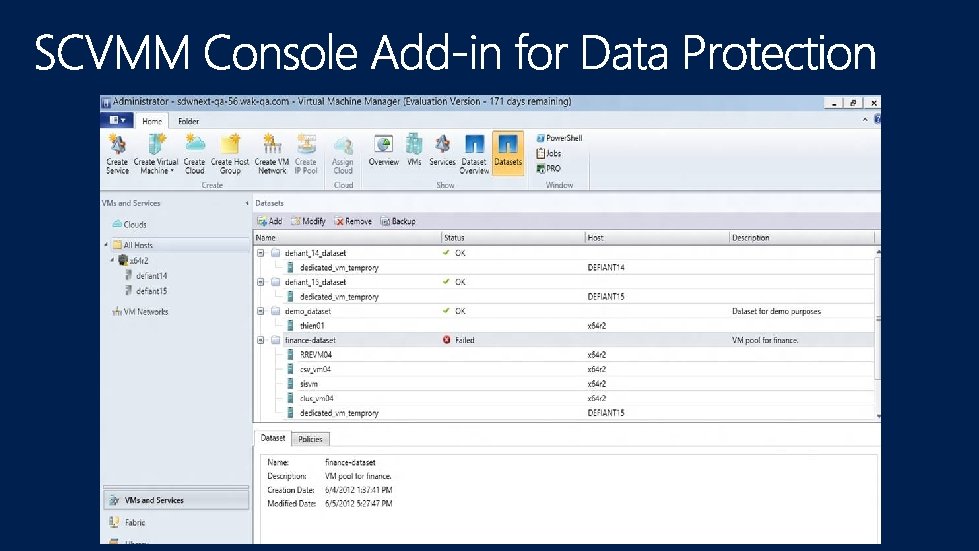The height and width of the screenshot is (551, 979).
Task: Open the PowerShell window
Action: coord(559,138)
